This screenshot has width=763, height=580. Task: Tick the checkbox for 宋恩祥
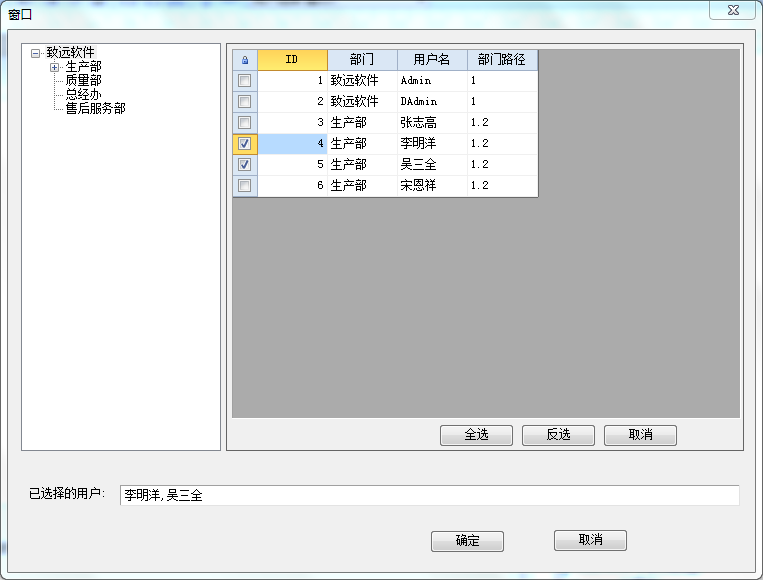click(x=245, y=186)
